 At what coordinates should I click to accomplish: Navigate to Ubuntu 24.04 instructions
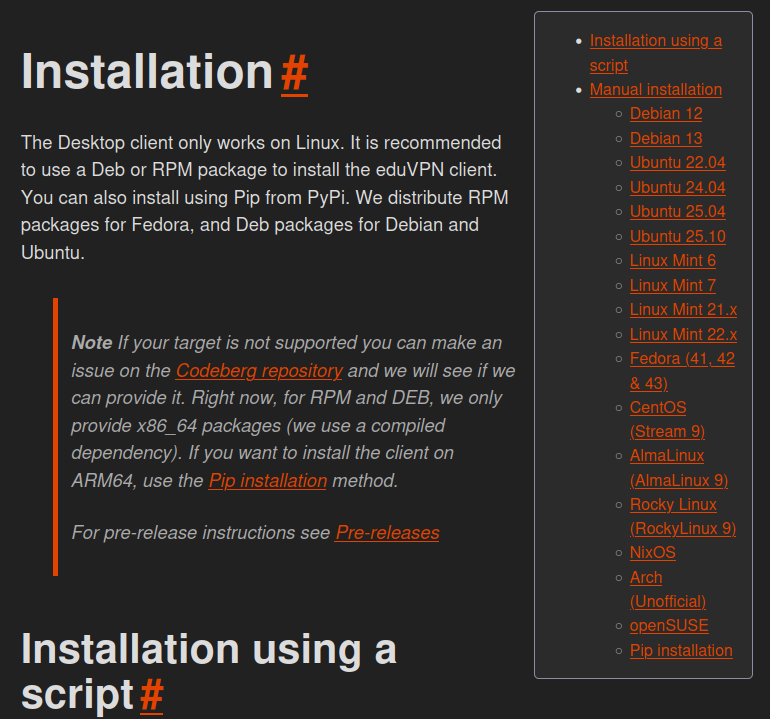pyautogui.click(x=677, y=188)
